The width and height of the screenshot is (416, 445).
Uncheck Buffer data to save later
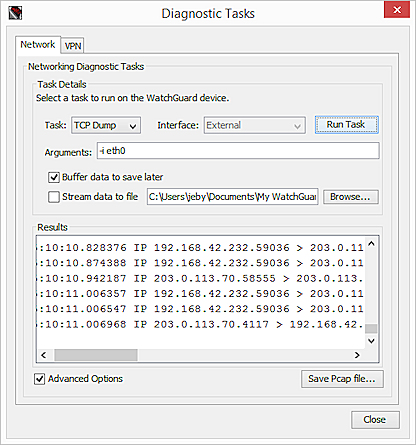[x=54, y=177]
